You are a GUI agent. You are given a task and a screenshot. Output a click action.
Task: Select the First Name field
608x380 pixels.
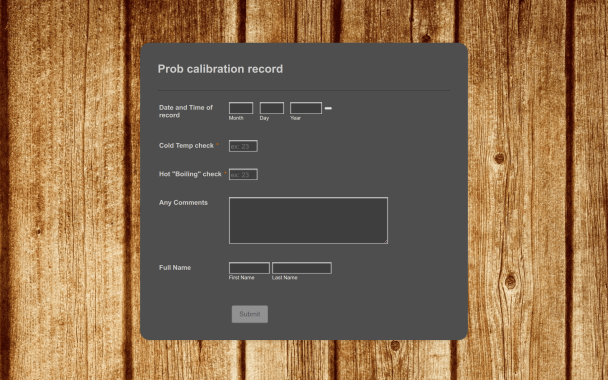click(249, 268)
